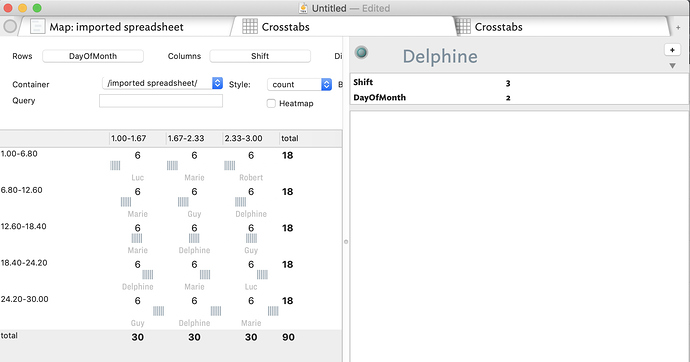Open the Style count dropdown
The image size is (690, 362).
(299, 84)
